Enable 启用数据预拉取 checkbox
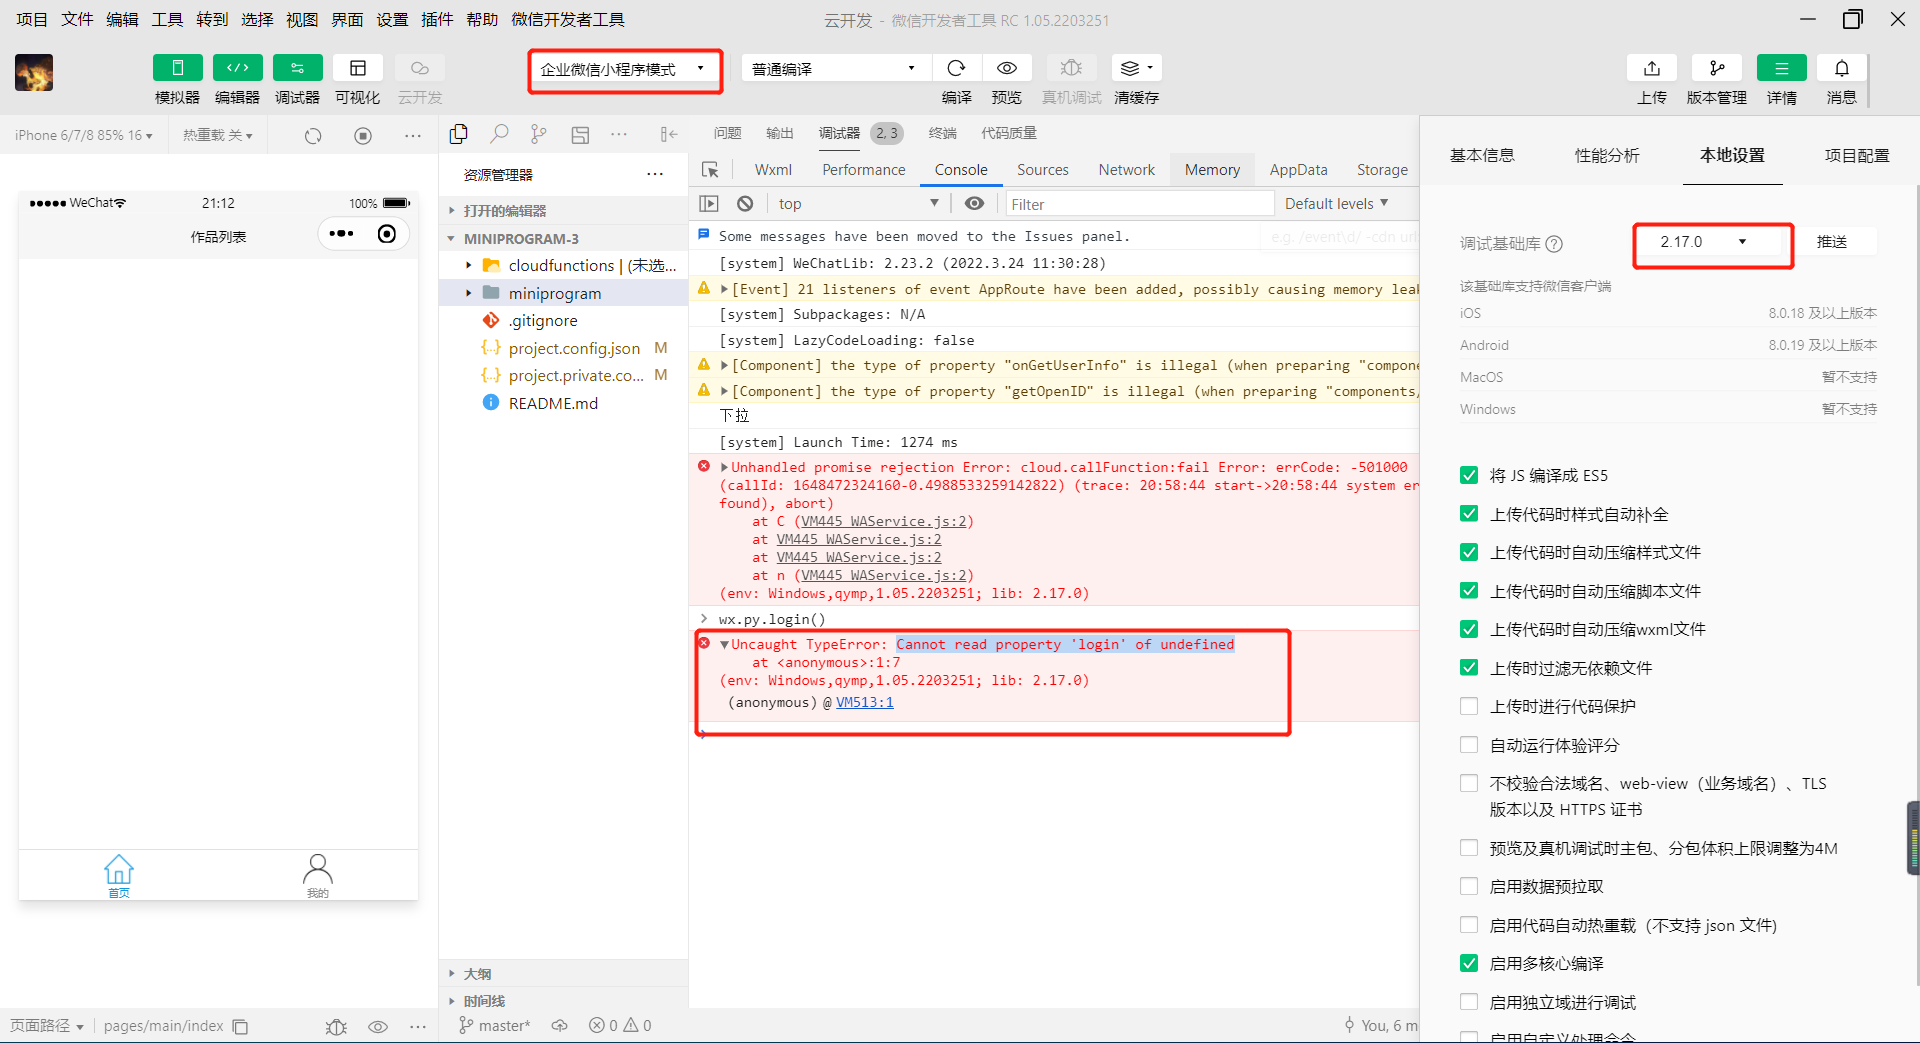 (x=1469, y=886)
